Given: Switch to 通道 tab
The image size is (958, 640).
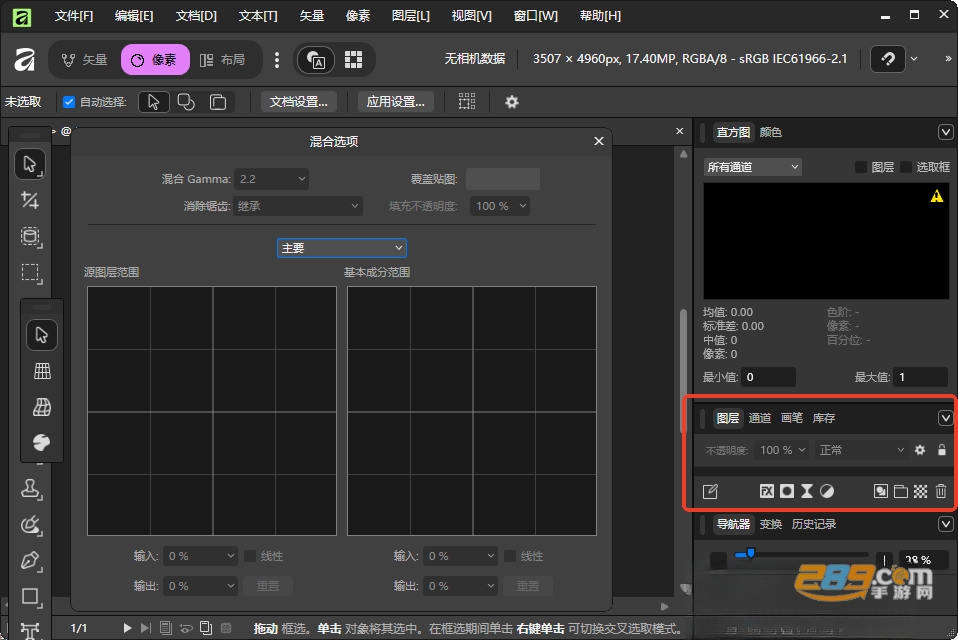Looking at the screenshot, I should click(x=759, y=418).
